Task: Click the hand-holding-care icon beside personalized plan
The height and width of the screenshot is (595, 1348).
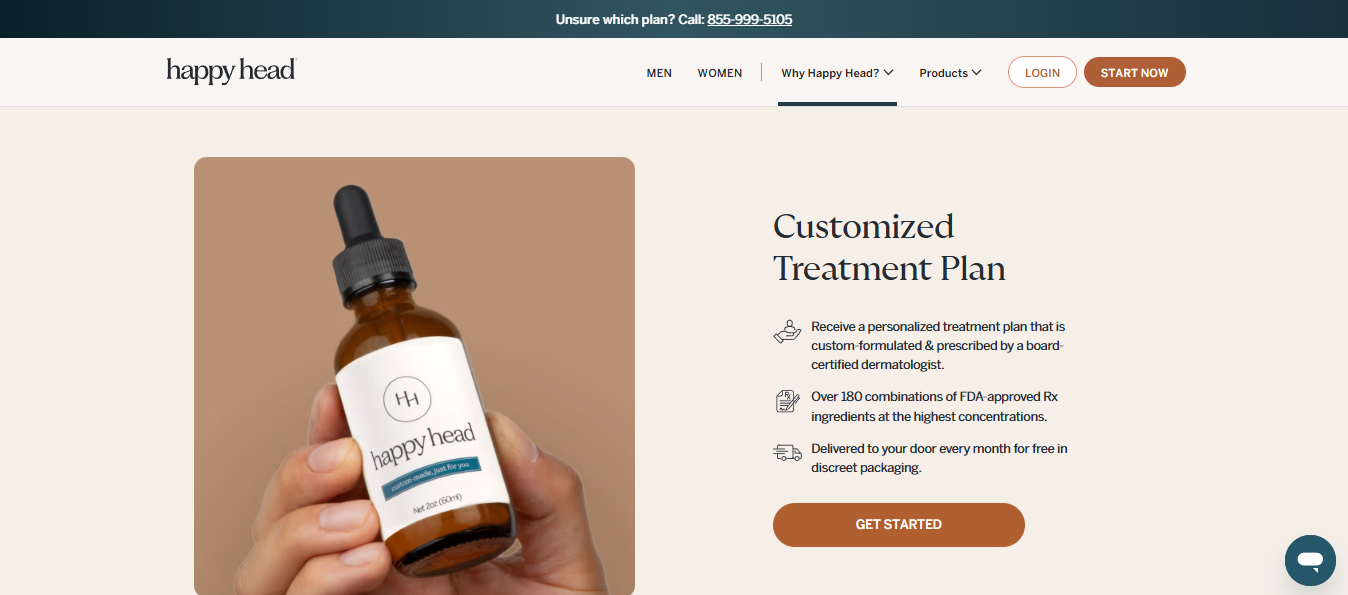Action: point(788,332)
